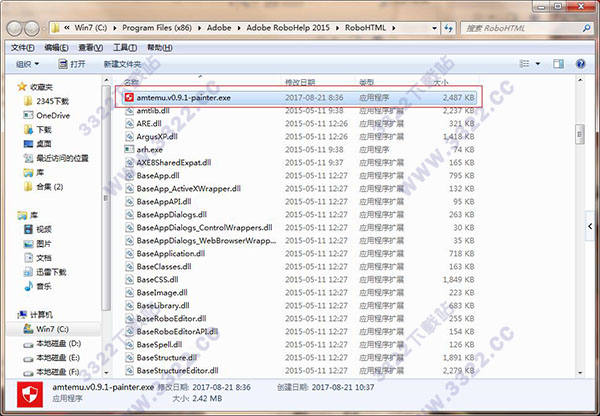The image size is (600, 416).
Task: Open the 工具(T) menu
Action: click(x=125, y=48)
